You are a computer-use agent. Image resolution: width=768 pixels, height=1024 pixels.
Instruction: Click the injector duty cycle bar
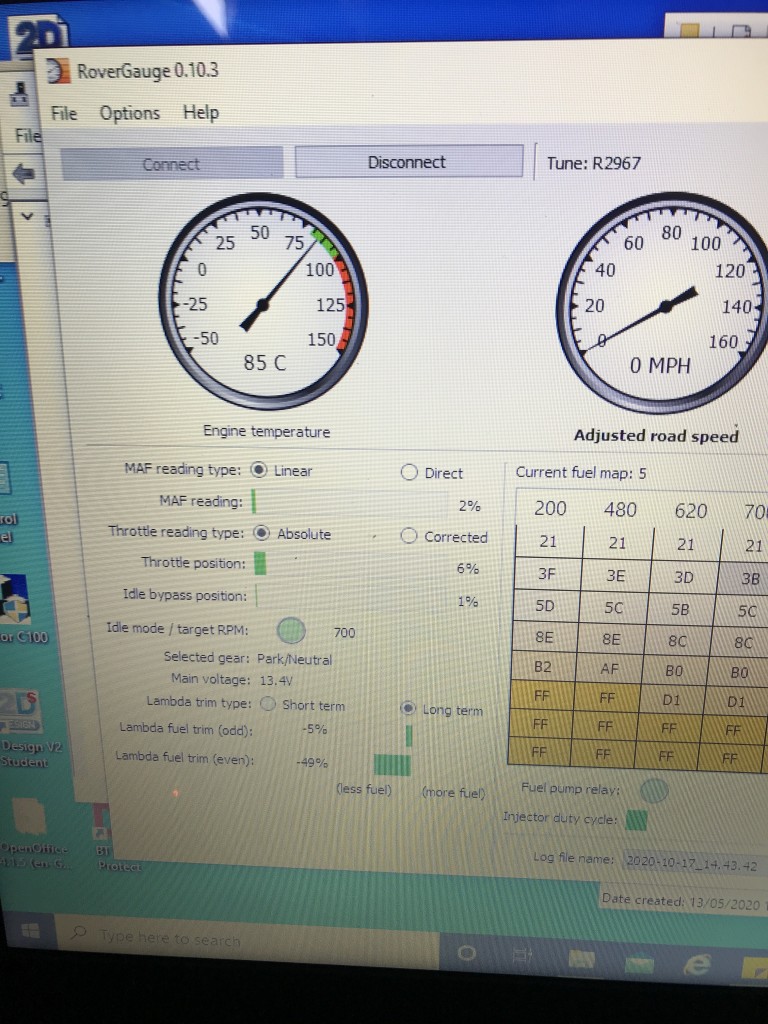pyautogui.click(x=636, y=820)
